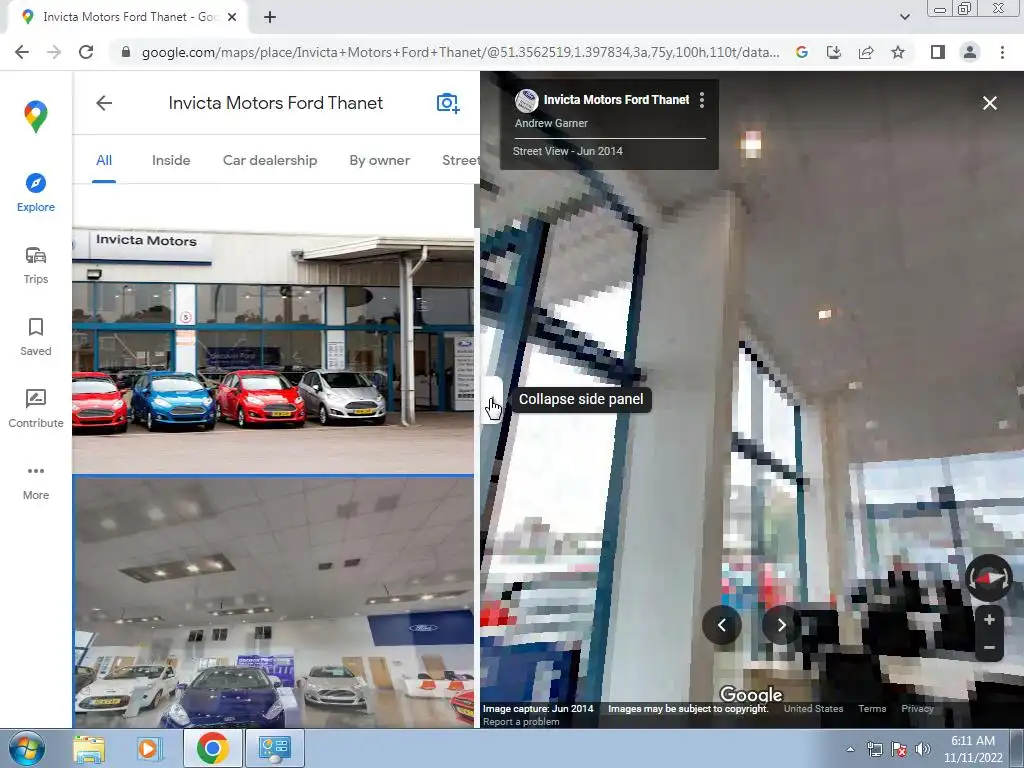Collapse the side panel
This screenshot has height=768, width=1024.
pyautogui.click(x=490, y=399)
